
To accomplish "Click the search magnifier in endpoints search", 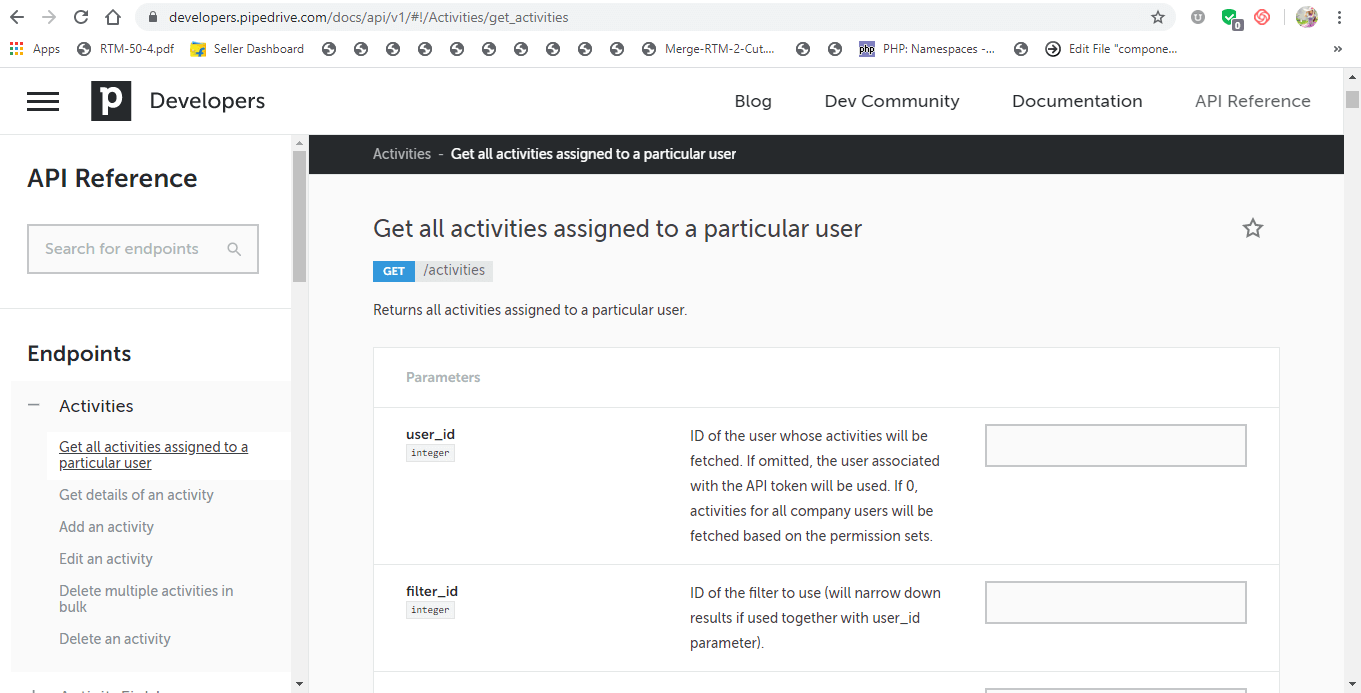I will coord(235,248).
